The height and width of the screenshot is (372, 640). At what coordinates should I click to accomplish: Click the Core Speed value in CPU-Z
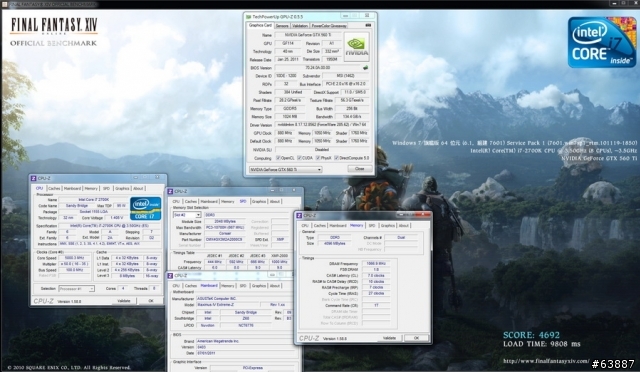[75, 258]
